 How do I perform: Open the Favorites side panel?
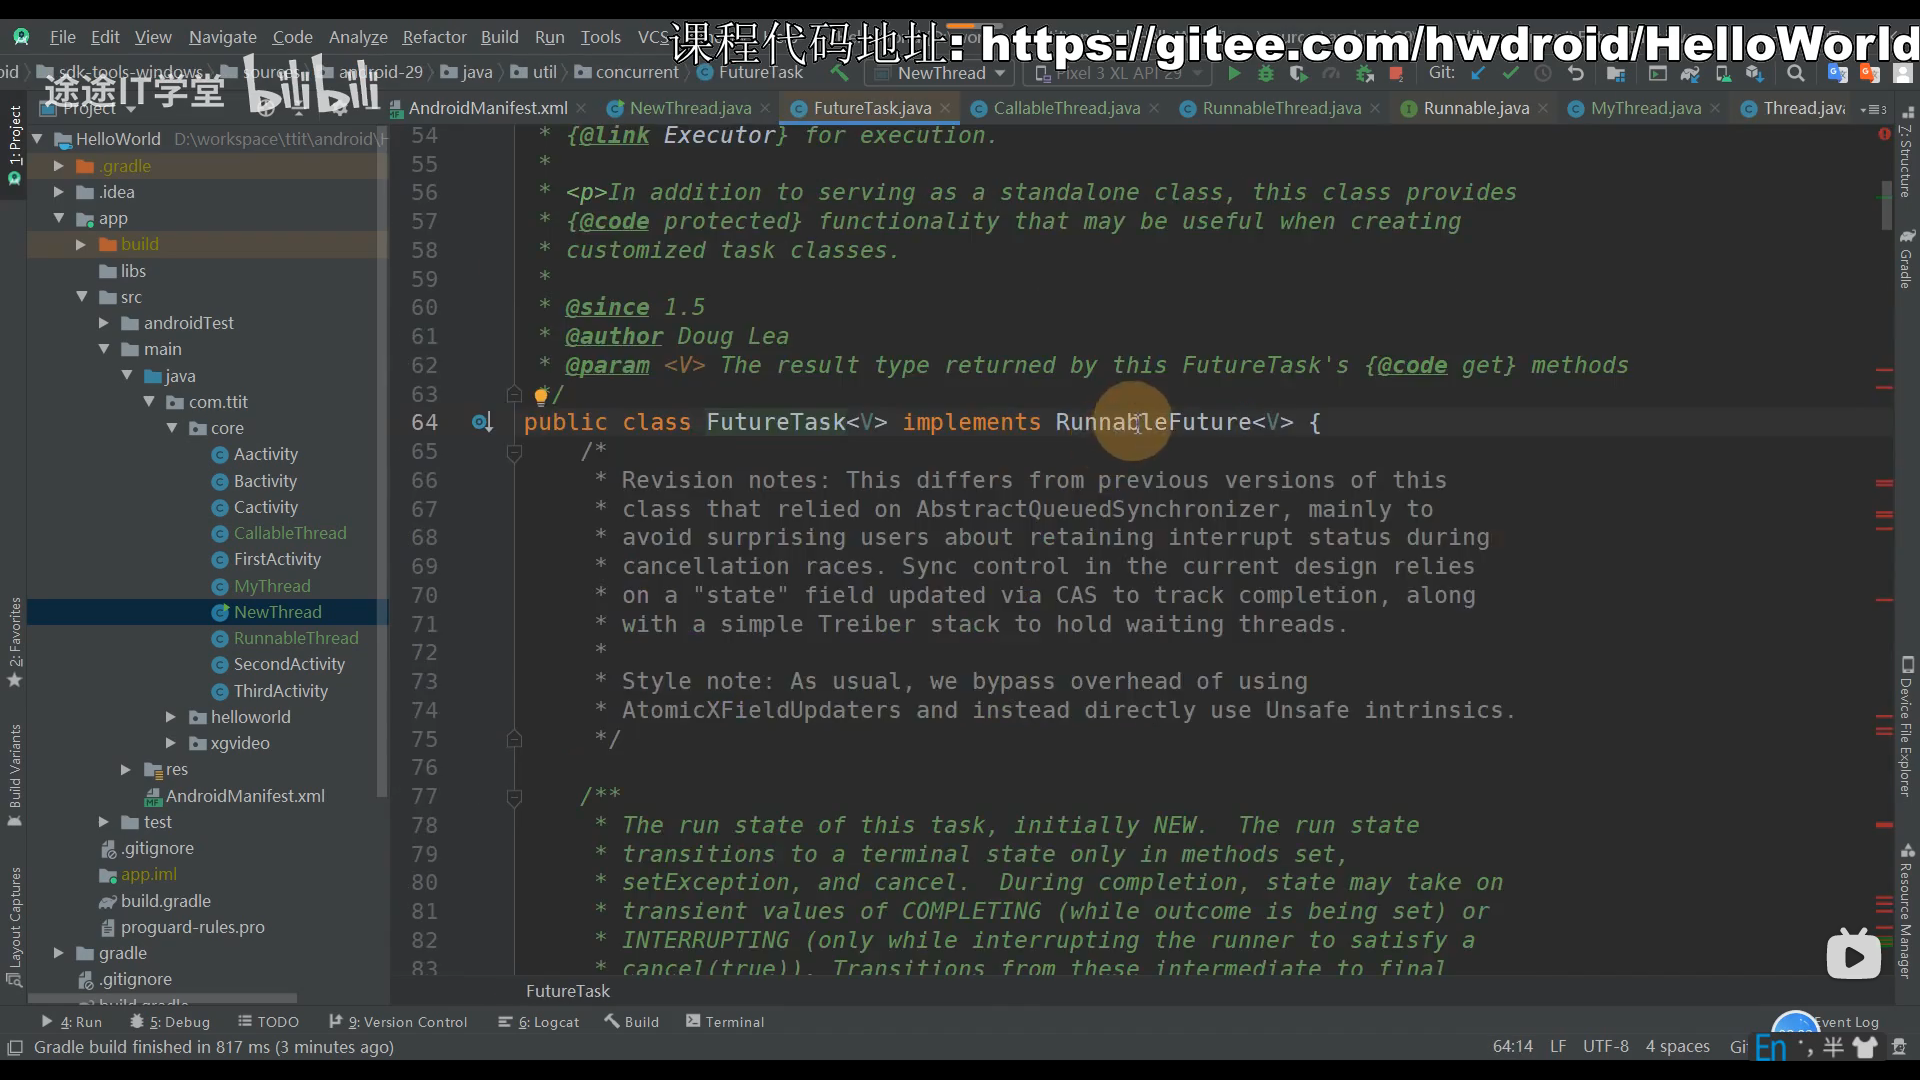click(x=15, y=642)
